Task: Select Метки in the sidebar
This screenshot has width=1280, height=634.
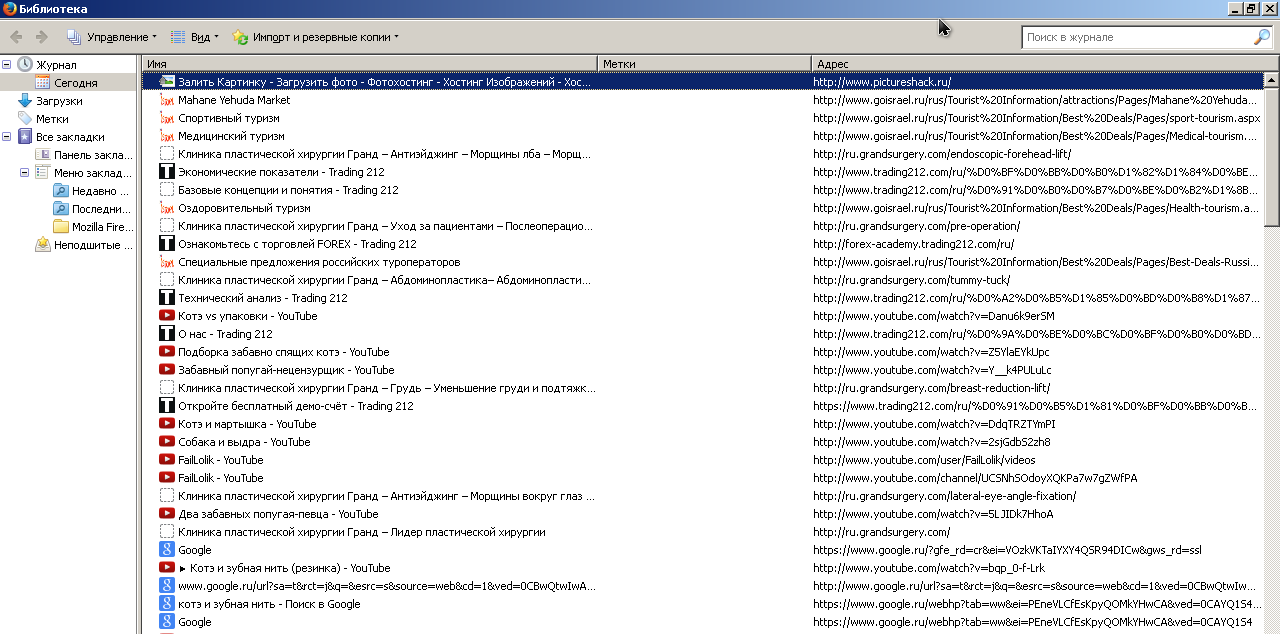Action: (52, 119)
